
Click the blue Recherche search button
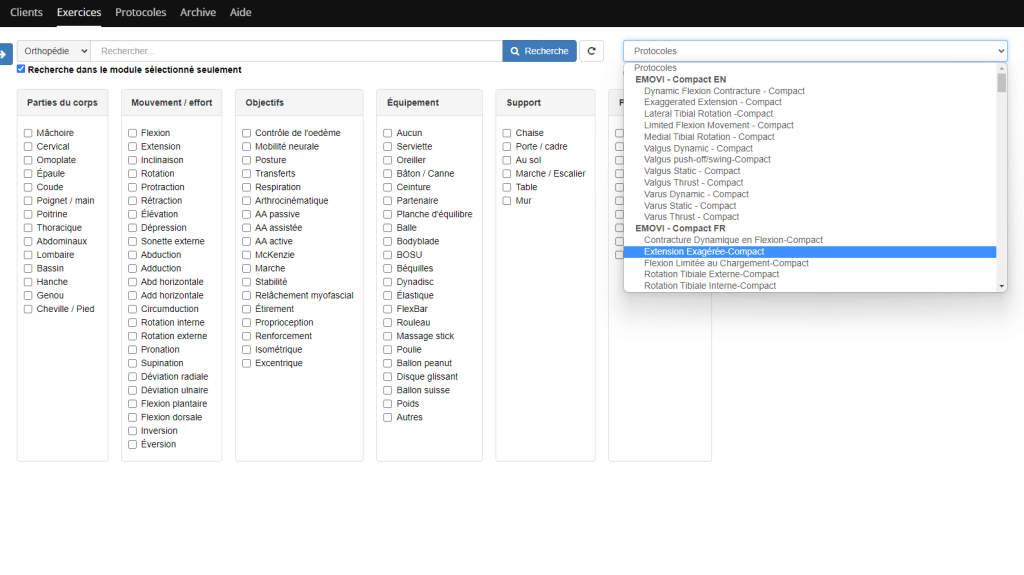[x=539, y=51]
